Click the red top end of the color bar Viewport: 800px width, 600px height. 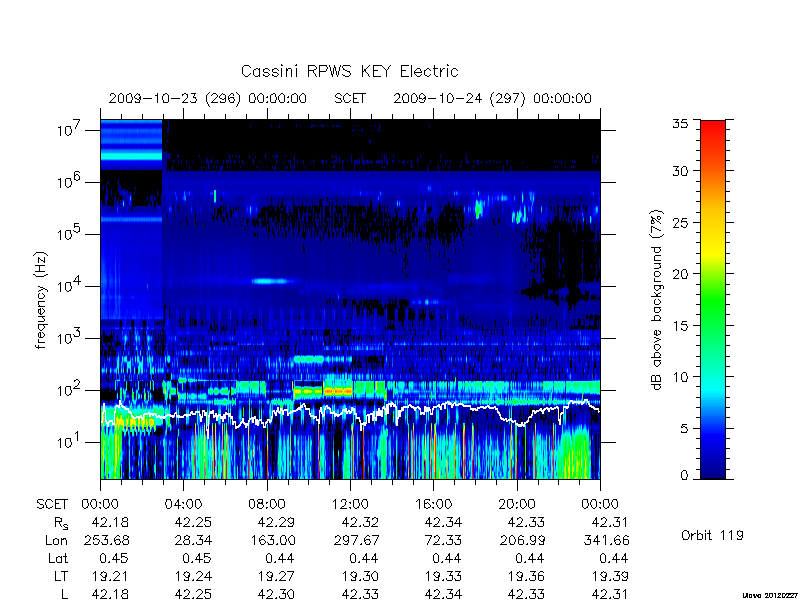point(713,125)
